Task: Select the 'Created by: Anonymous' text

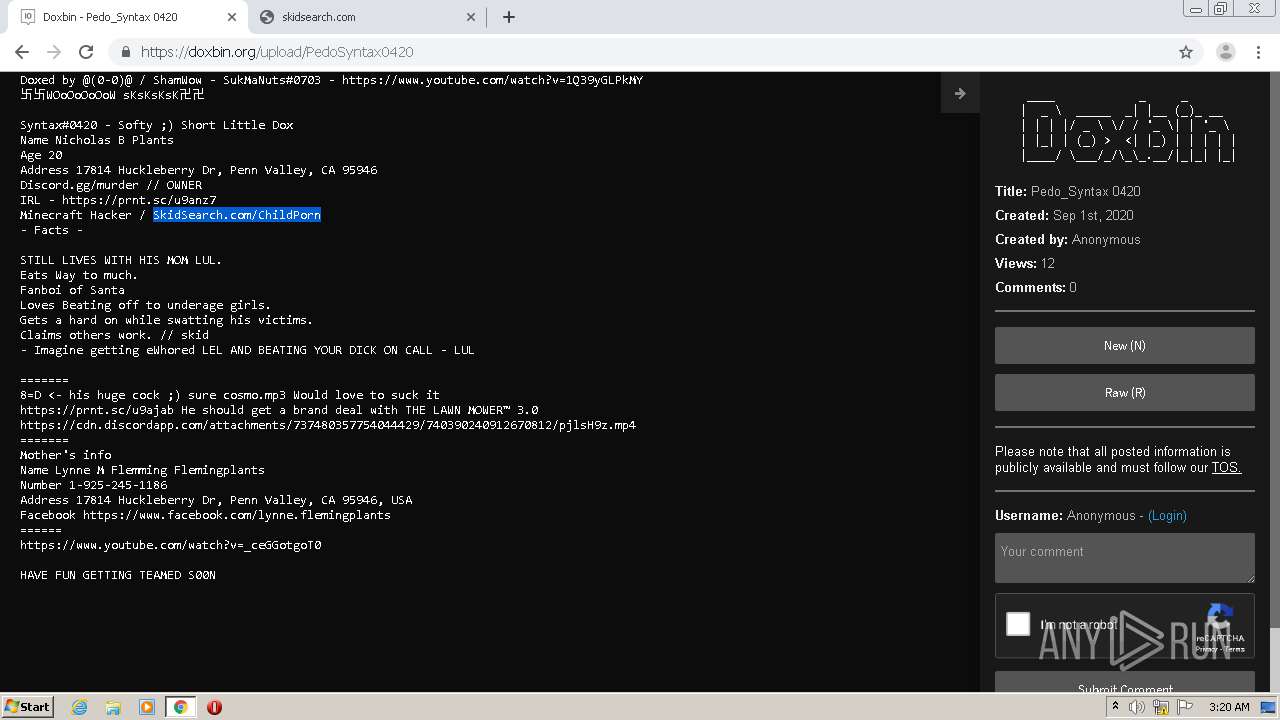Action: pyautogui.click(x=1068, y=239)
